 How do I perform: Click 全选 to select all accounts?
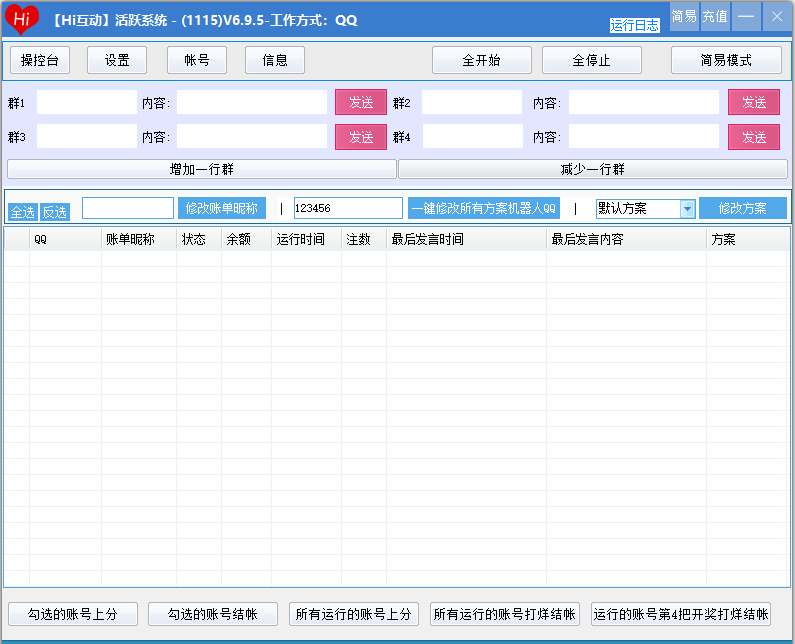(23, 212)
